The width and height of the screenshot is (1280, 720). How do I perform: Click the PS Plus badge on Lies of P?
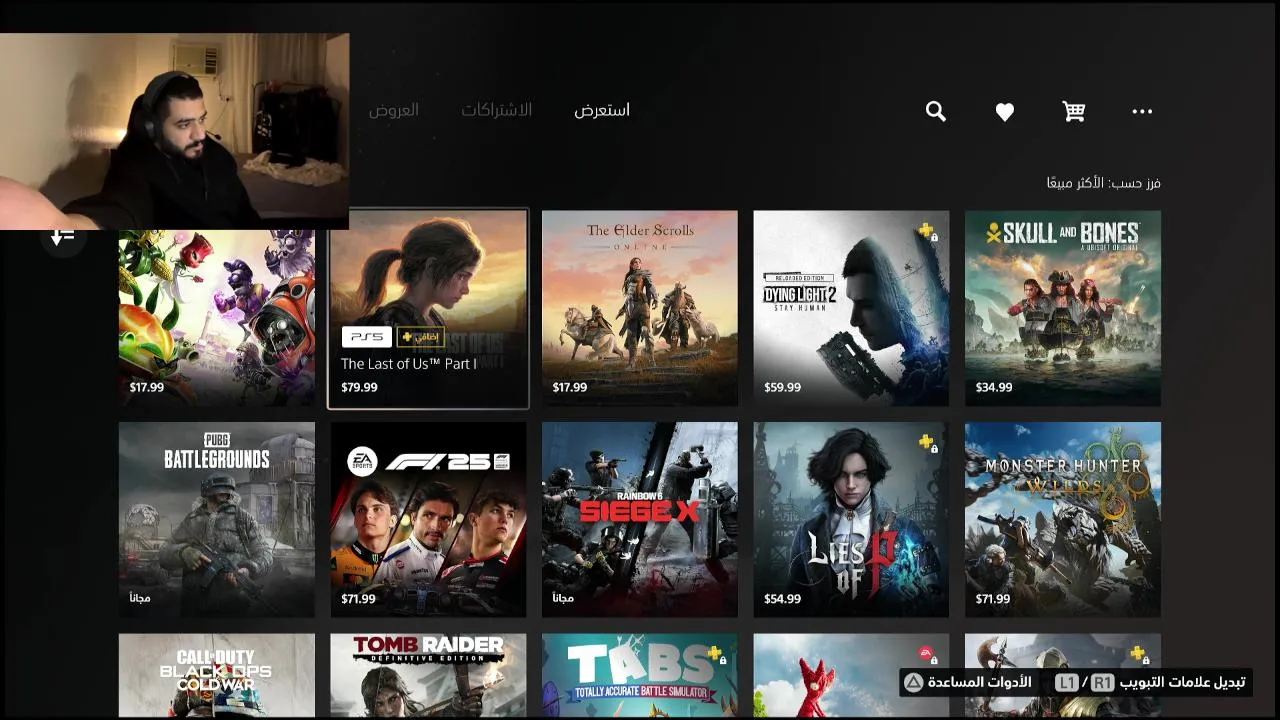(x=928, y=443)
